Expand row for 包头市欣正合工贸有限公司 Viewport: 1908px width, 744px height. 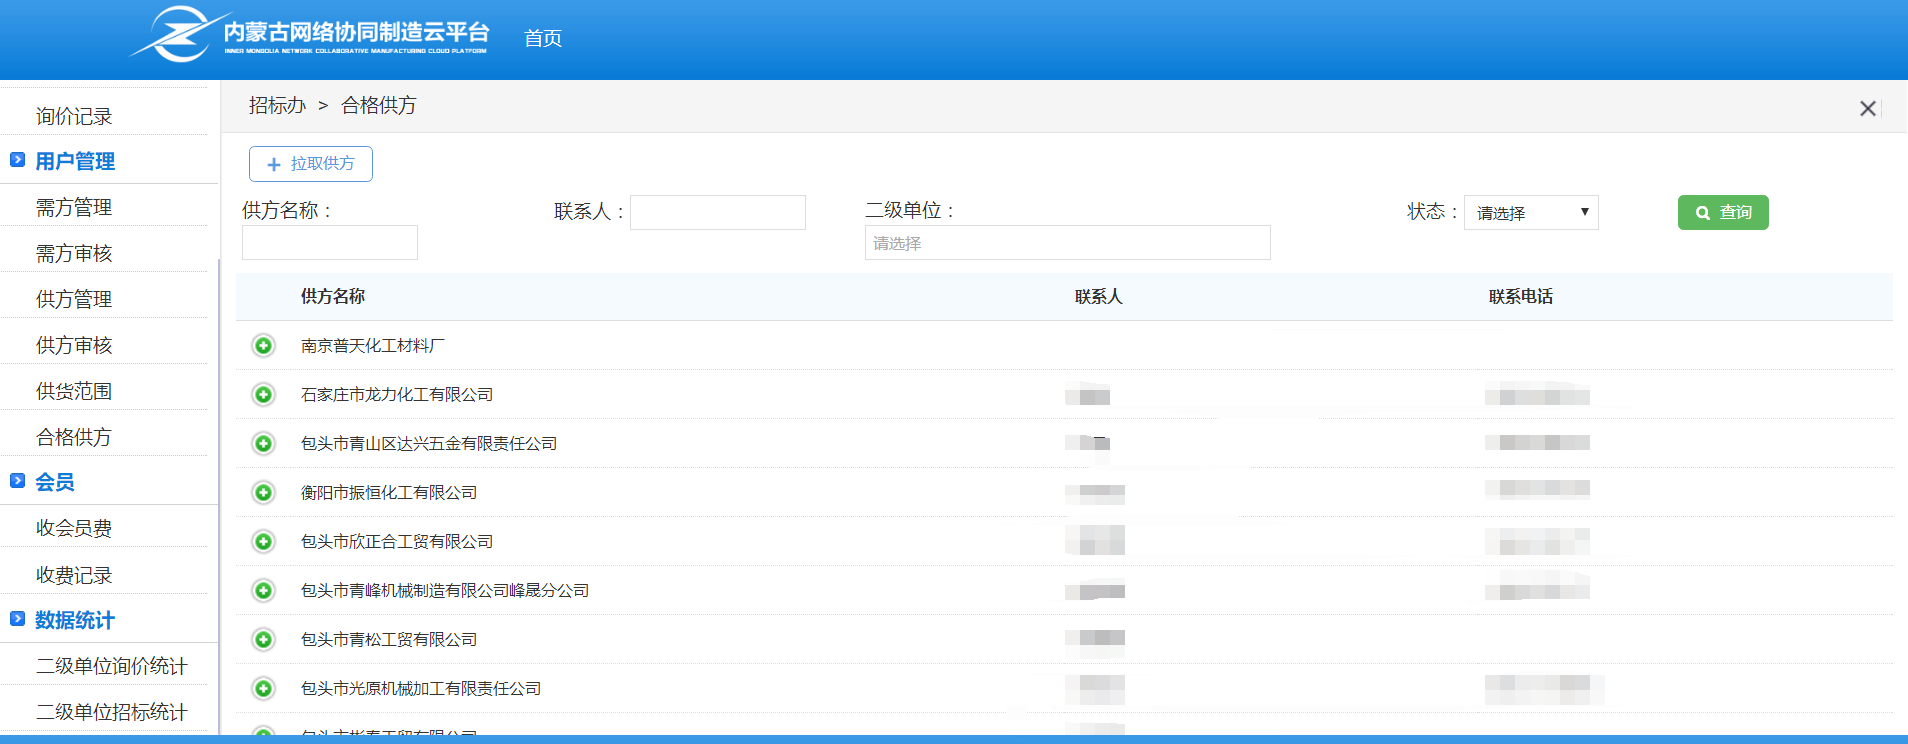point(263,542)
